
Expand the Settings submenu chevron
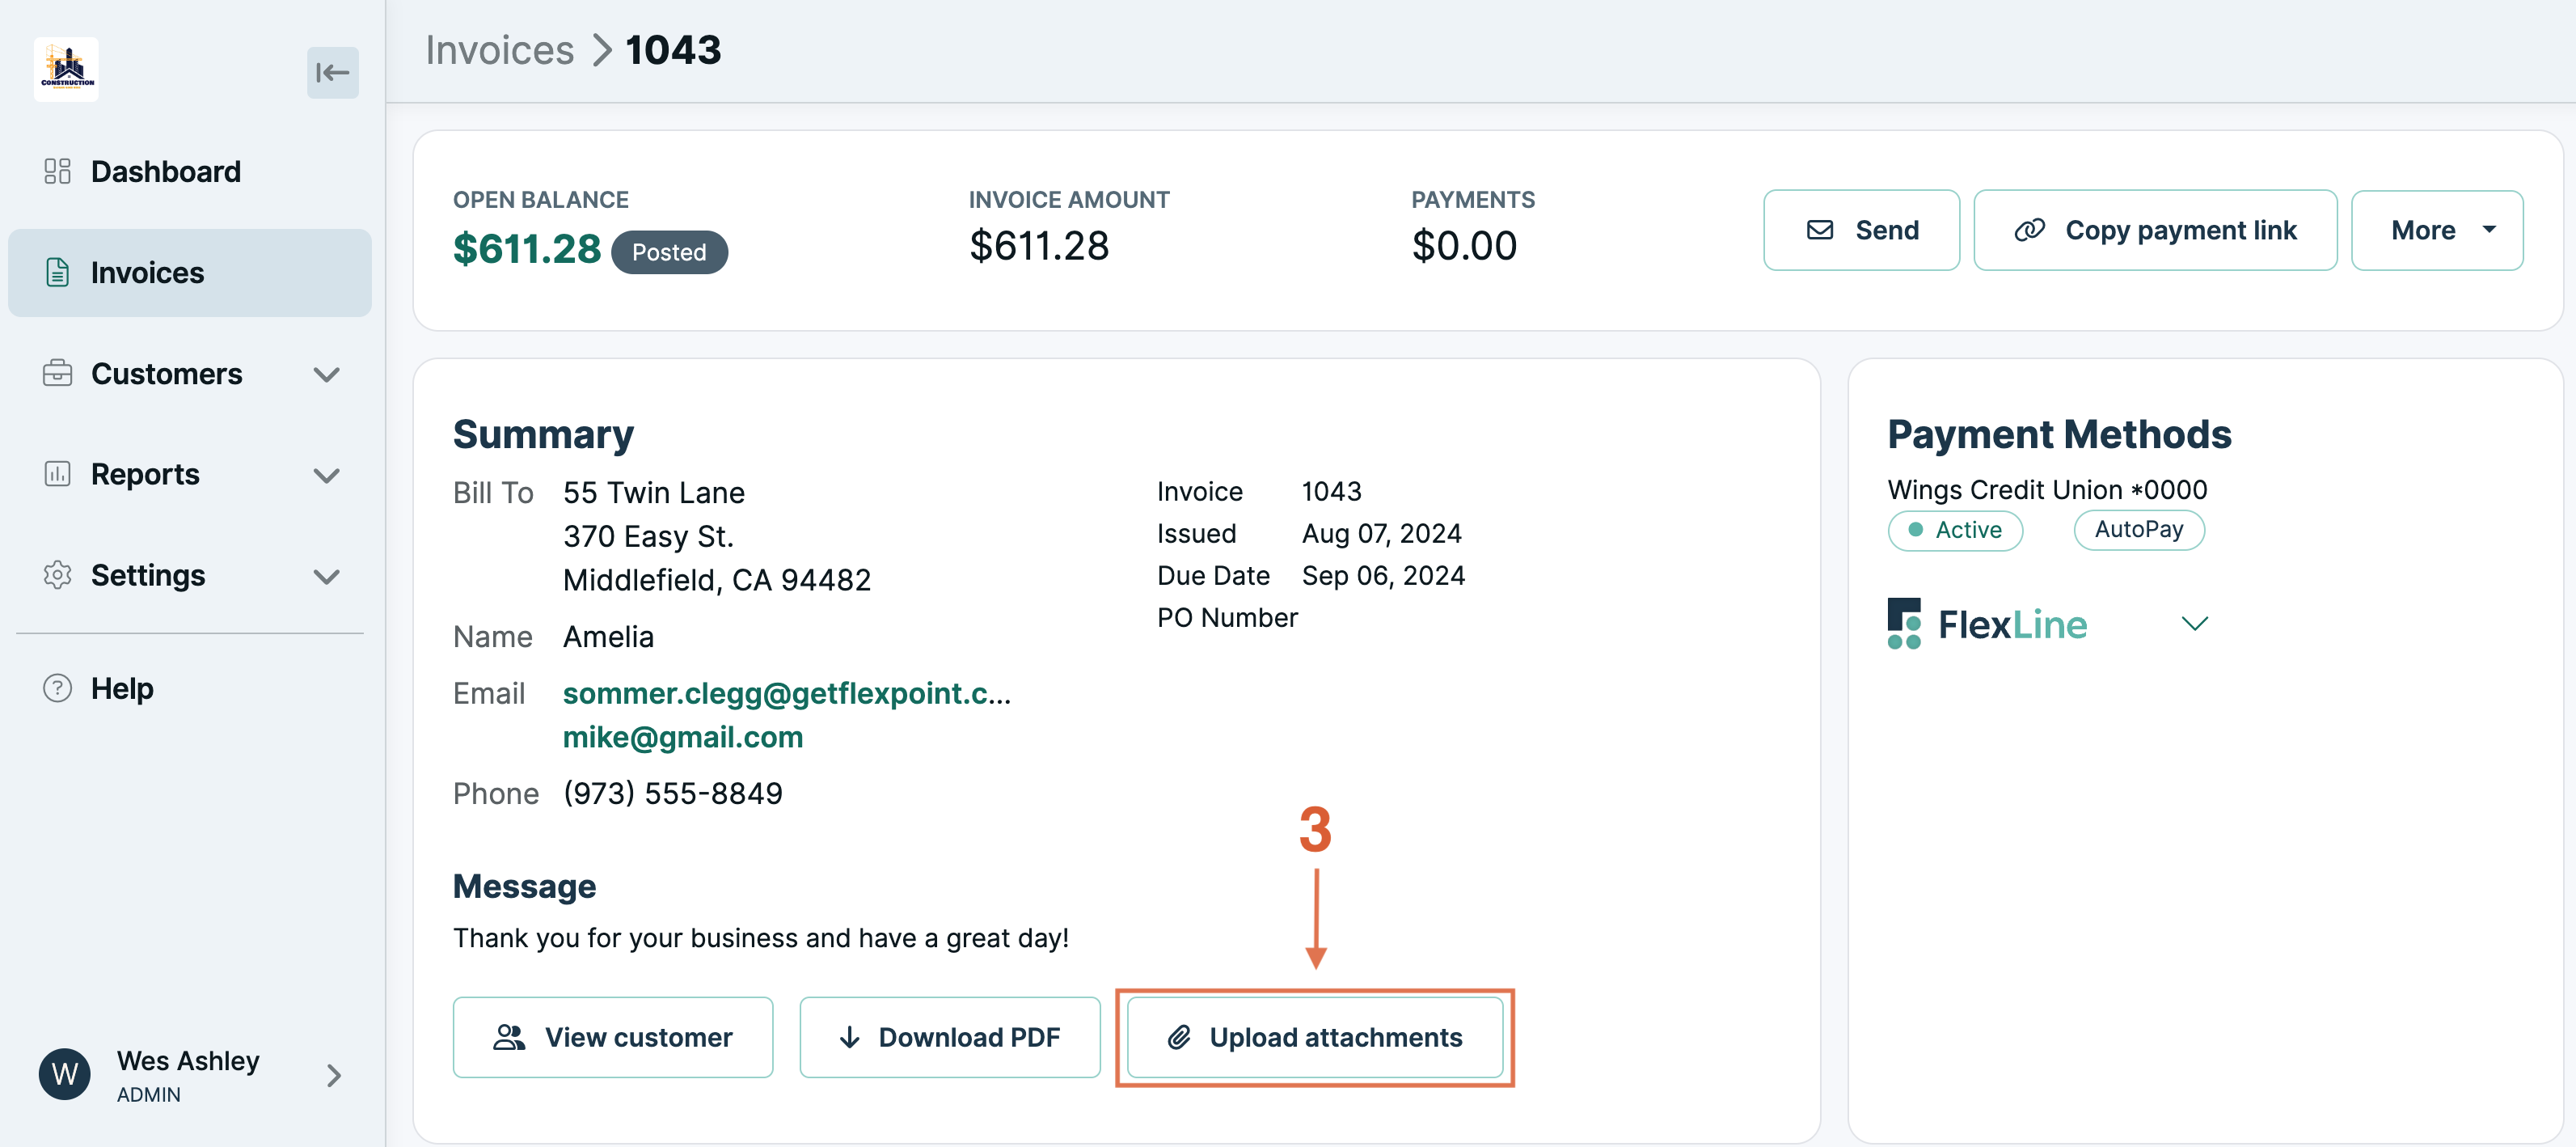tap(326, 576)
